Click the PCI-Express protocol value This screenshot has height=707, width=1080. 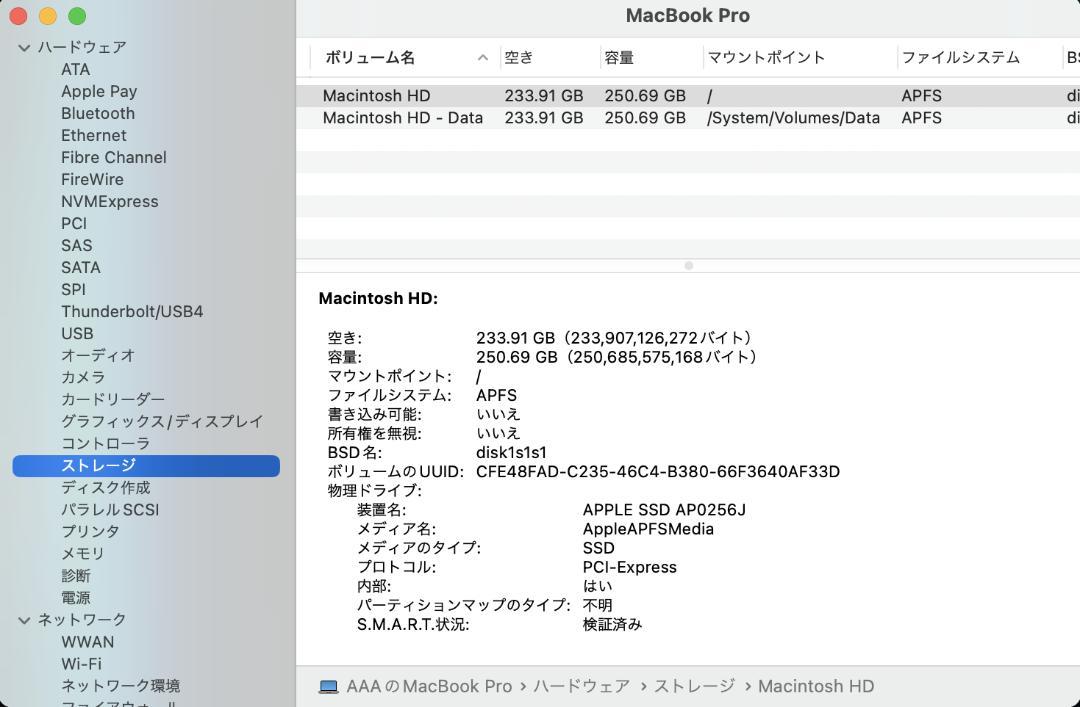630,568
